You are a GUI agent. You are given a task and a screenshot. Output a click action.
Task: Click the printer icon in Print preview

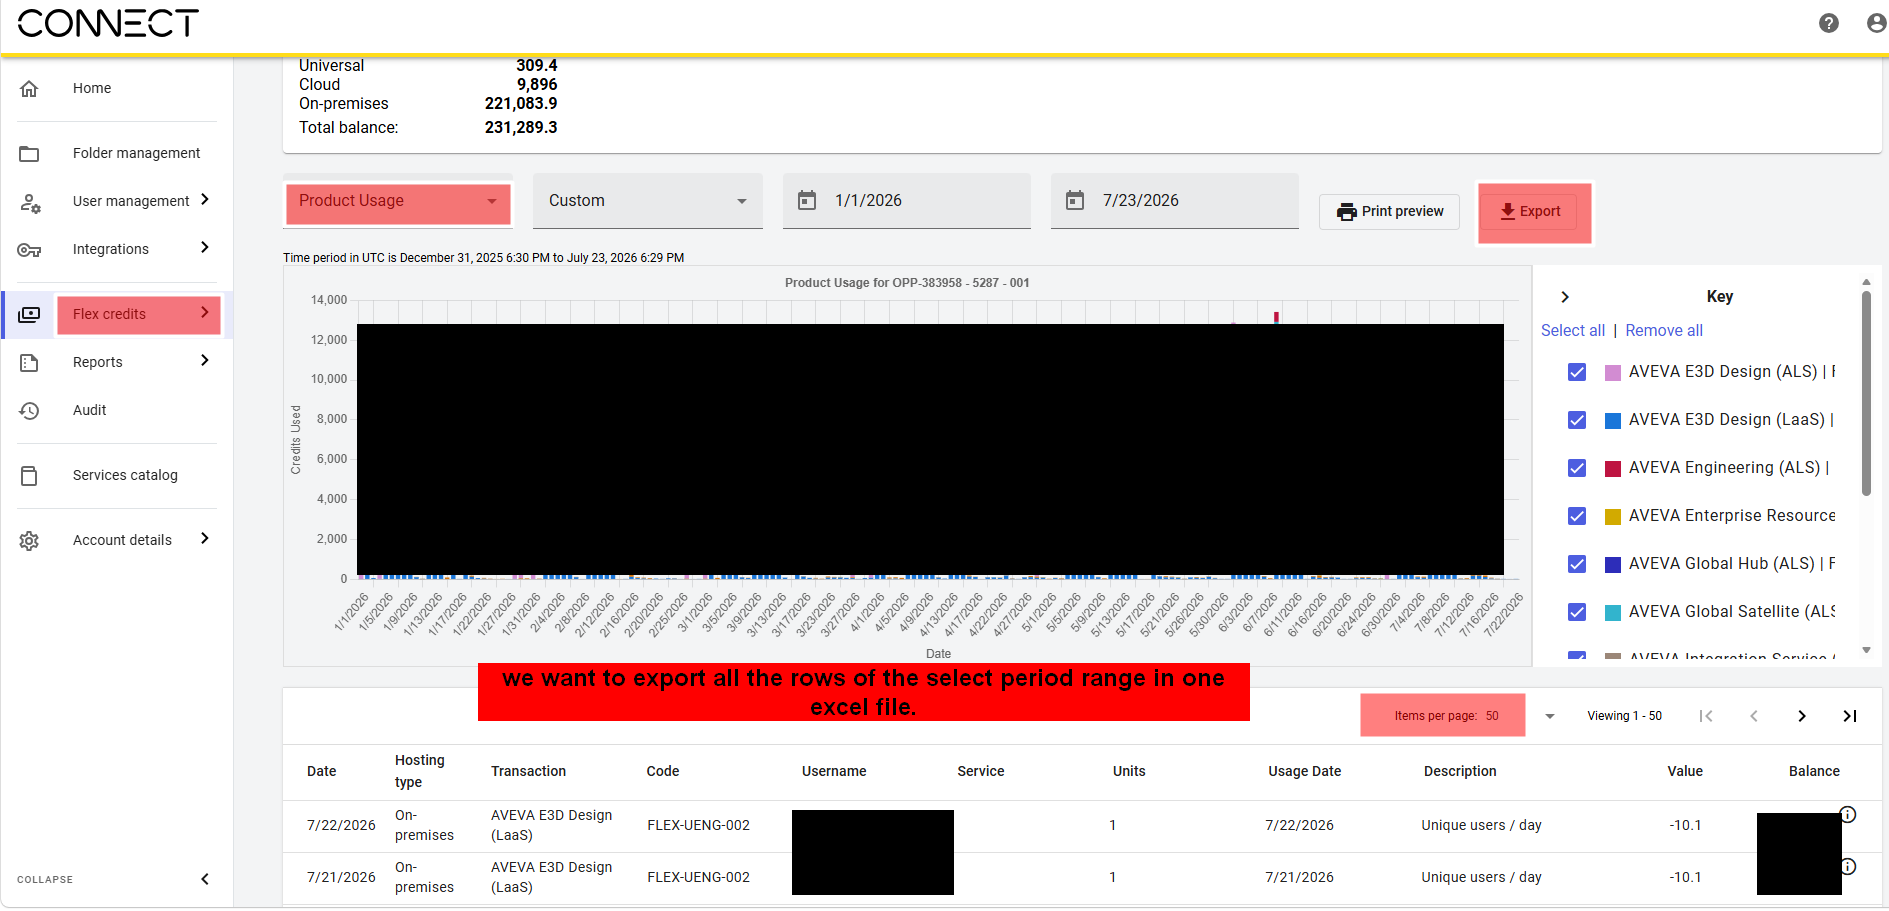pos(1346,212)
